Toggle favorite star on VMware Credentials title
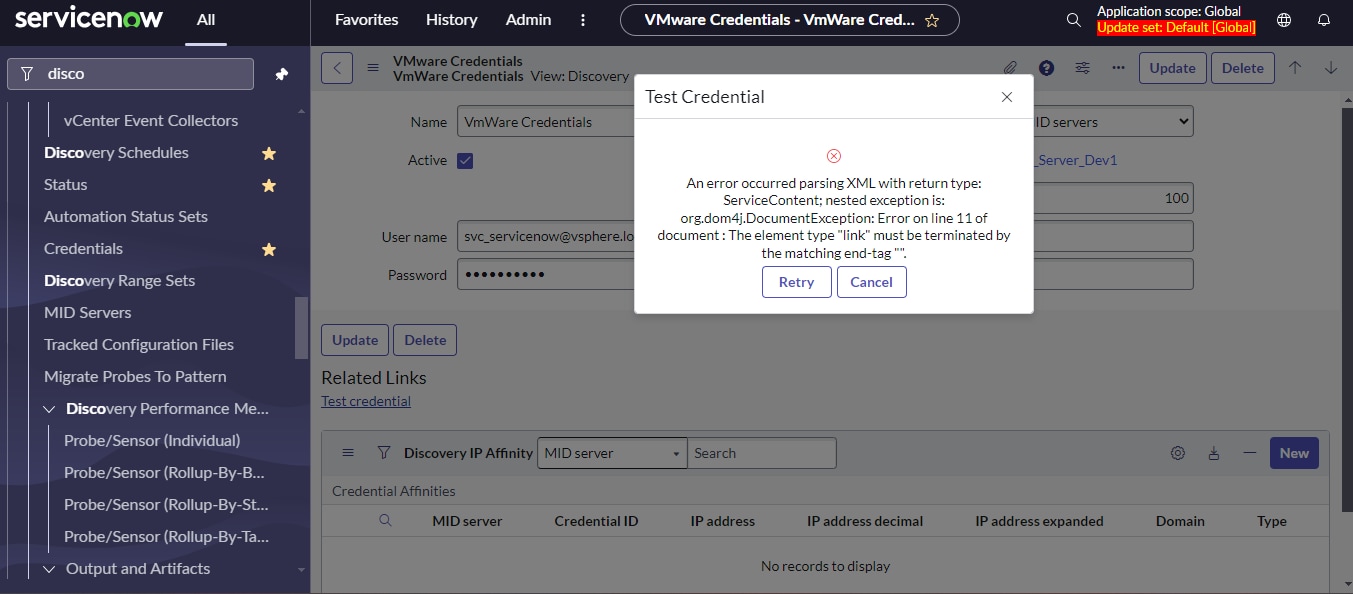 pyautogui.click(x=932, y=20)
